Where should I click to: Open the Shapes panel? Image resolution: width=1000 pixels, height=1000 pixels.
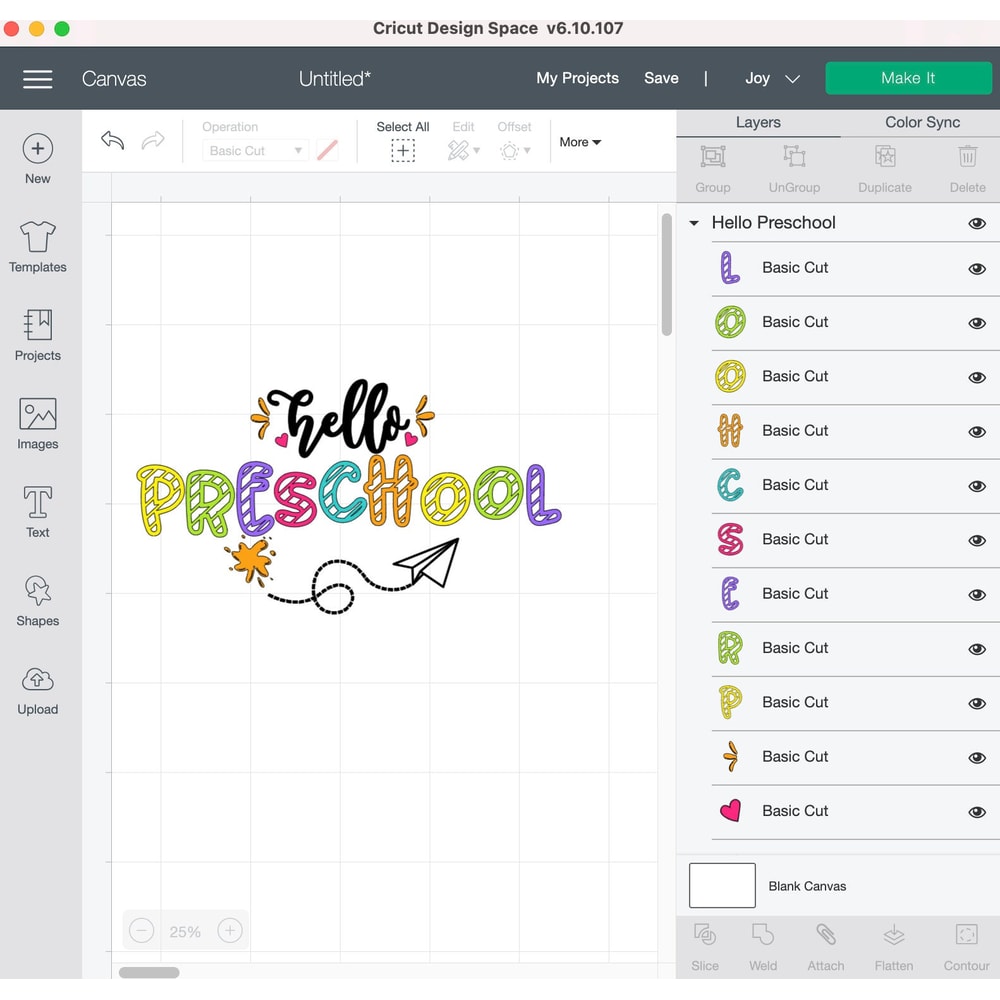tap(37, 600)
